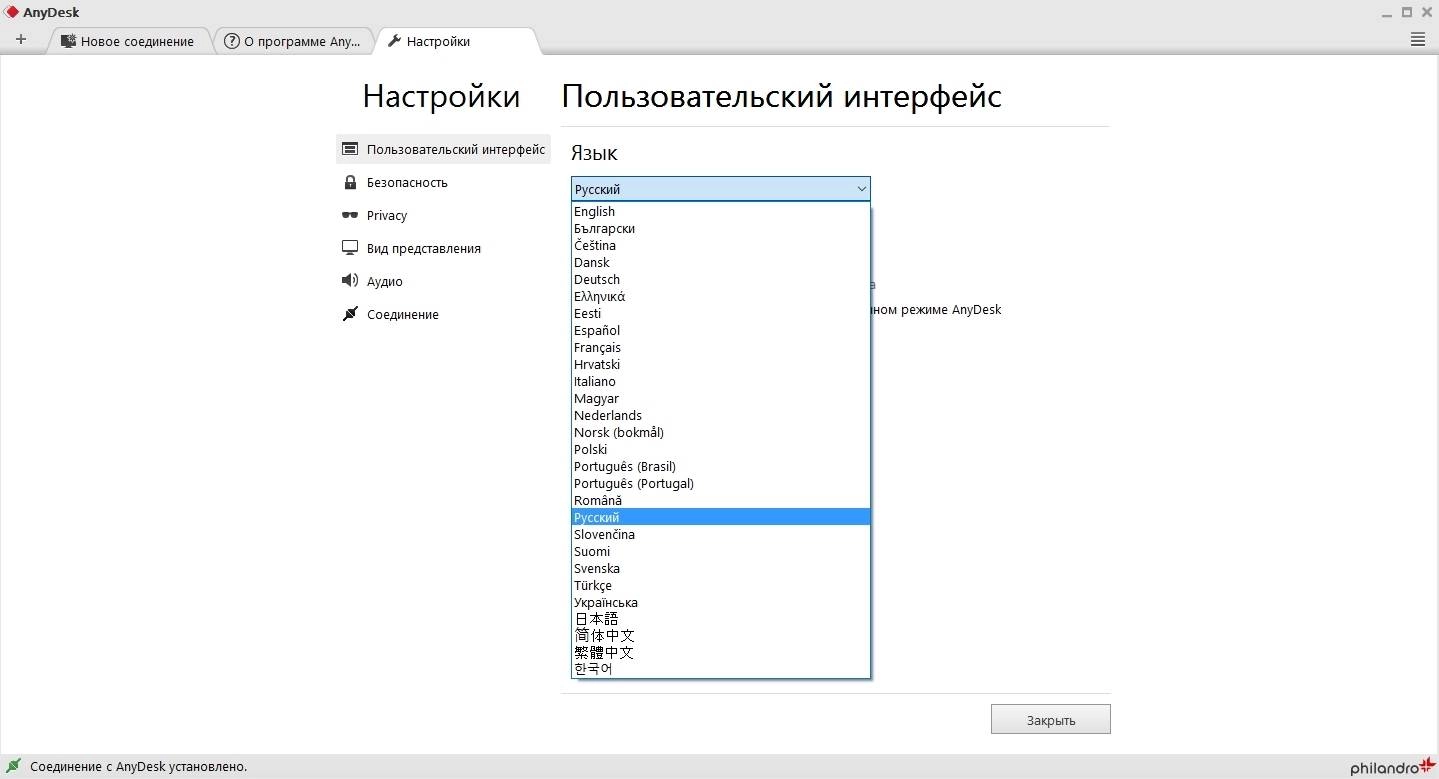
Task: Choose Українська from language list
Action: [721, 602]
